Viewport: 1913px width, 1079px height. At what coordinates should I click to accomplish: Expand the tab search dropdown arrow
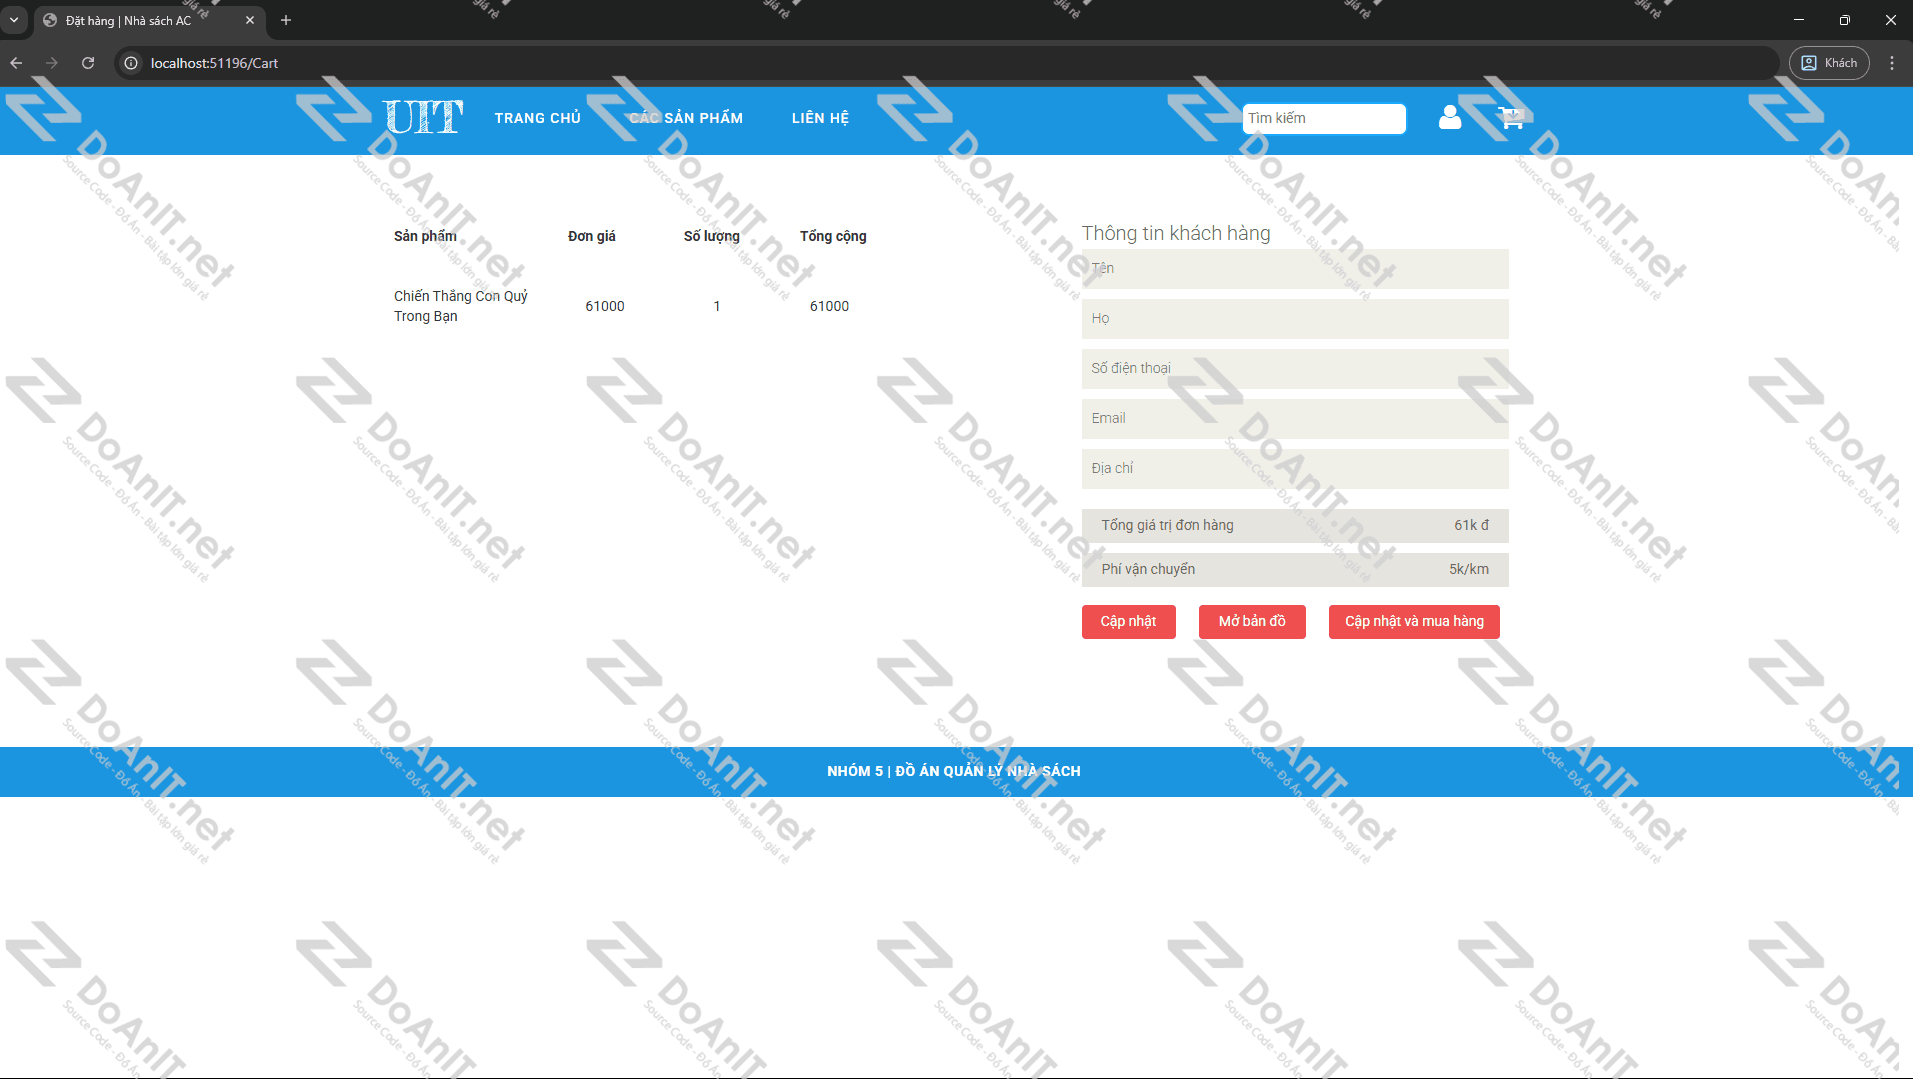[x=14, y=20]
